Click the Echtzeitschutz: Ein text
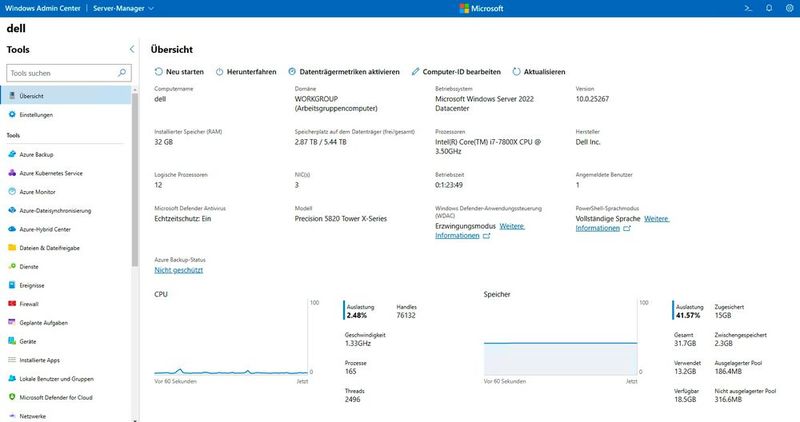Viewport: 800px width, 422px height. pyautogui.click(x=183, y=218)
